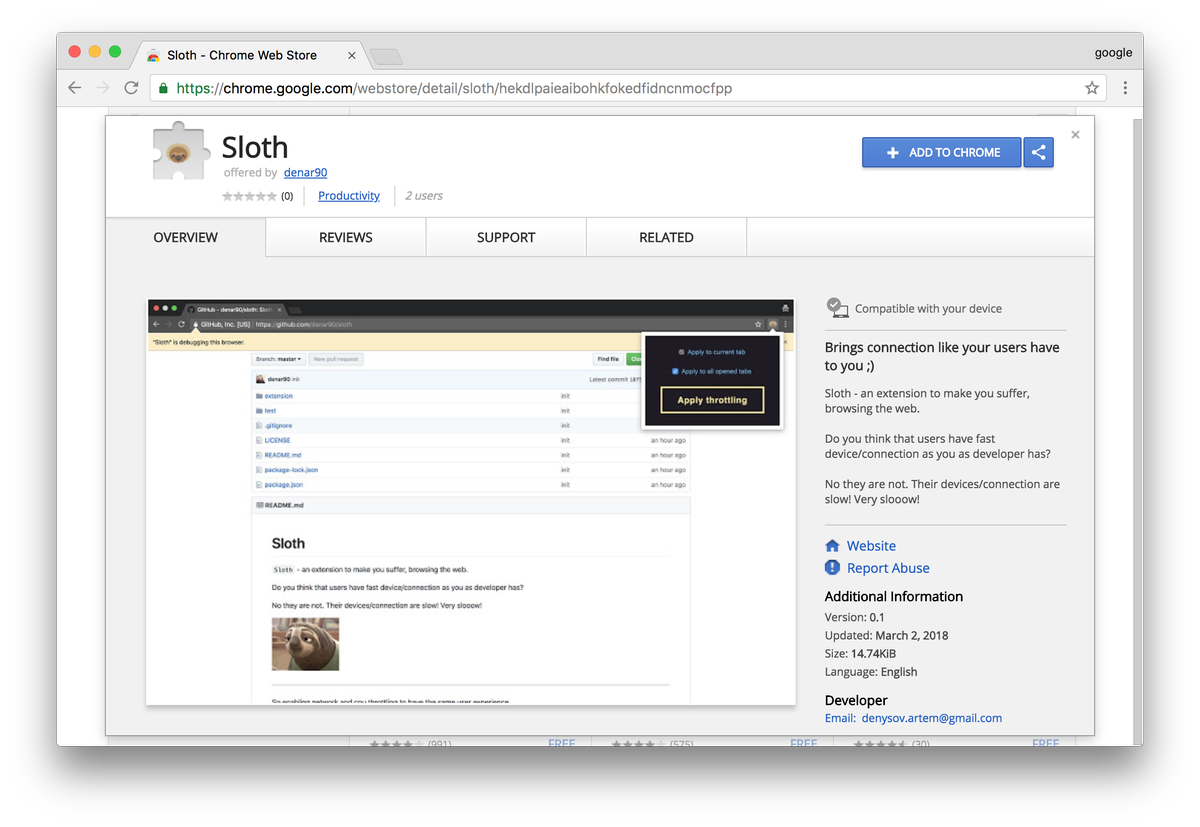Click the Sloth puzzle-piece extension icon
Viewport: 1200px width, 827px height.
tap(180, 152)
